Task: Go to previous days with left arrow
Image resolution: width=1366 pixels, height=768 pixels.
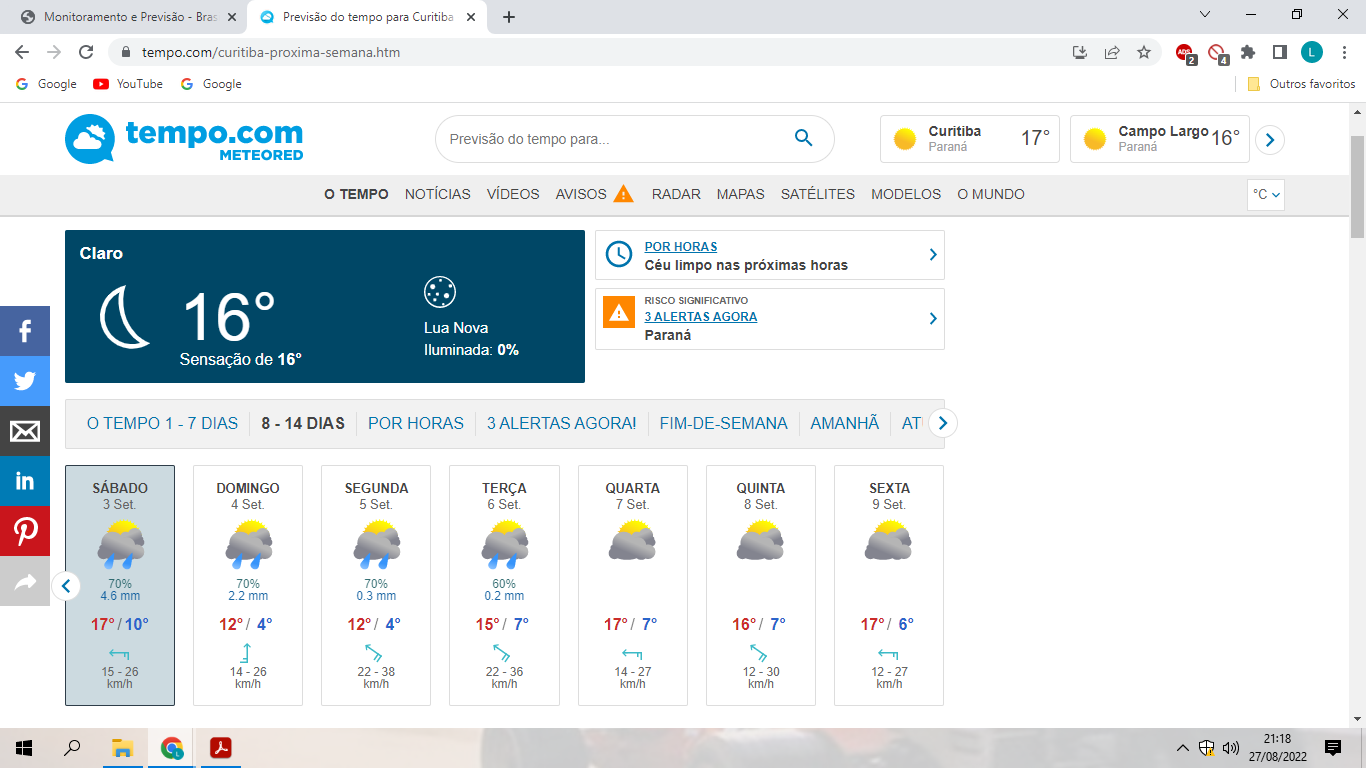Action: (x=66, y=586)
